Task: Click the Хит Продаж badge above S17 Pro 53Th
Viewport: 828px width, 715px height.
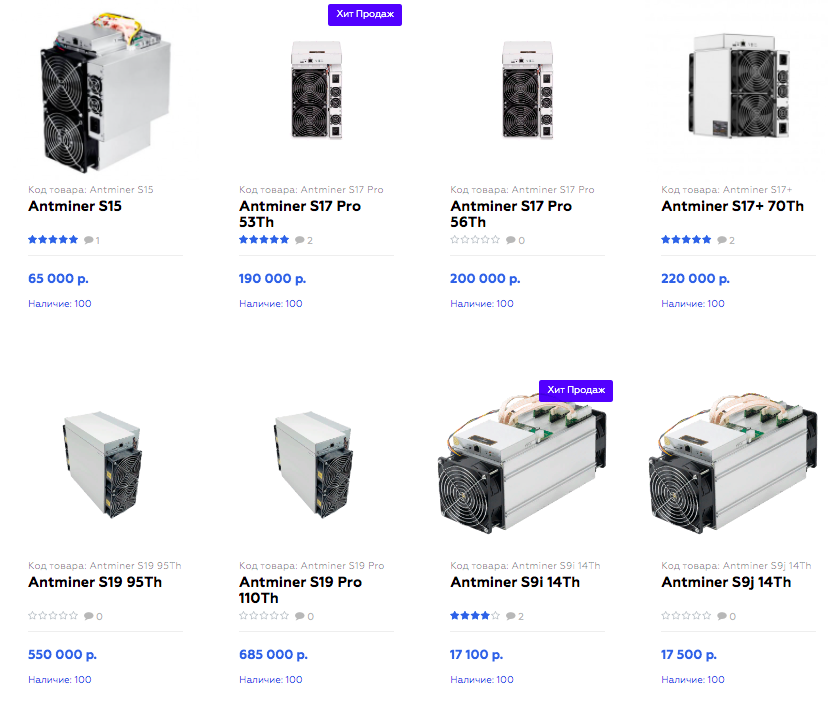Action: point(365,14)
